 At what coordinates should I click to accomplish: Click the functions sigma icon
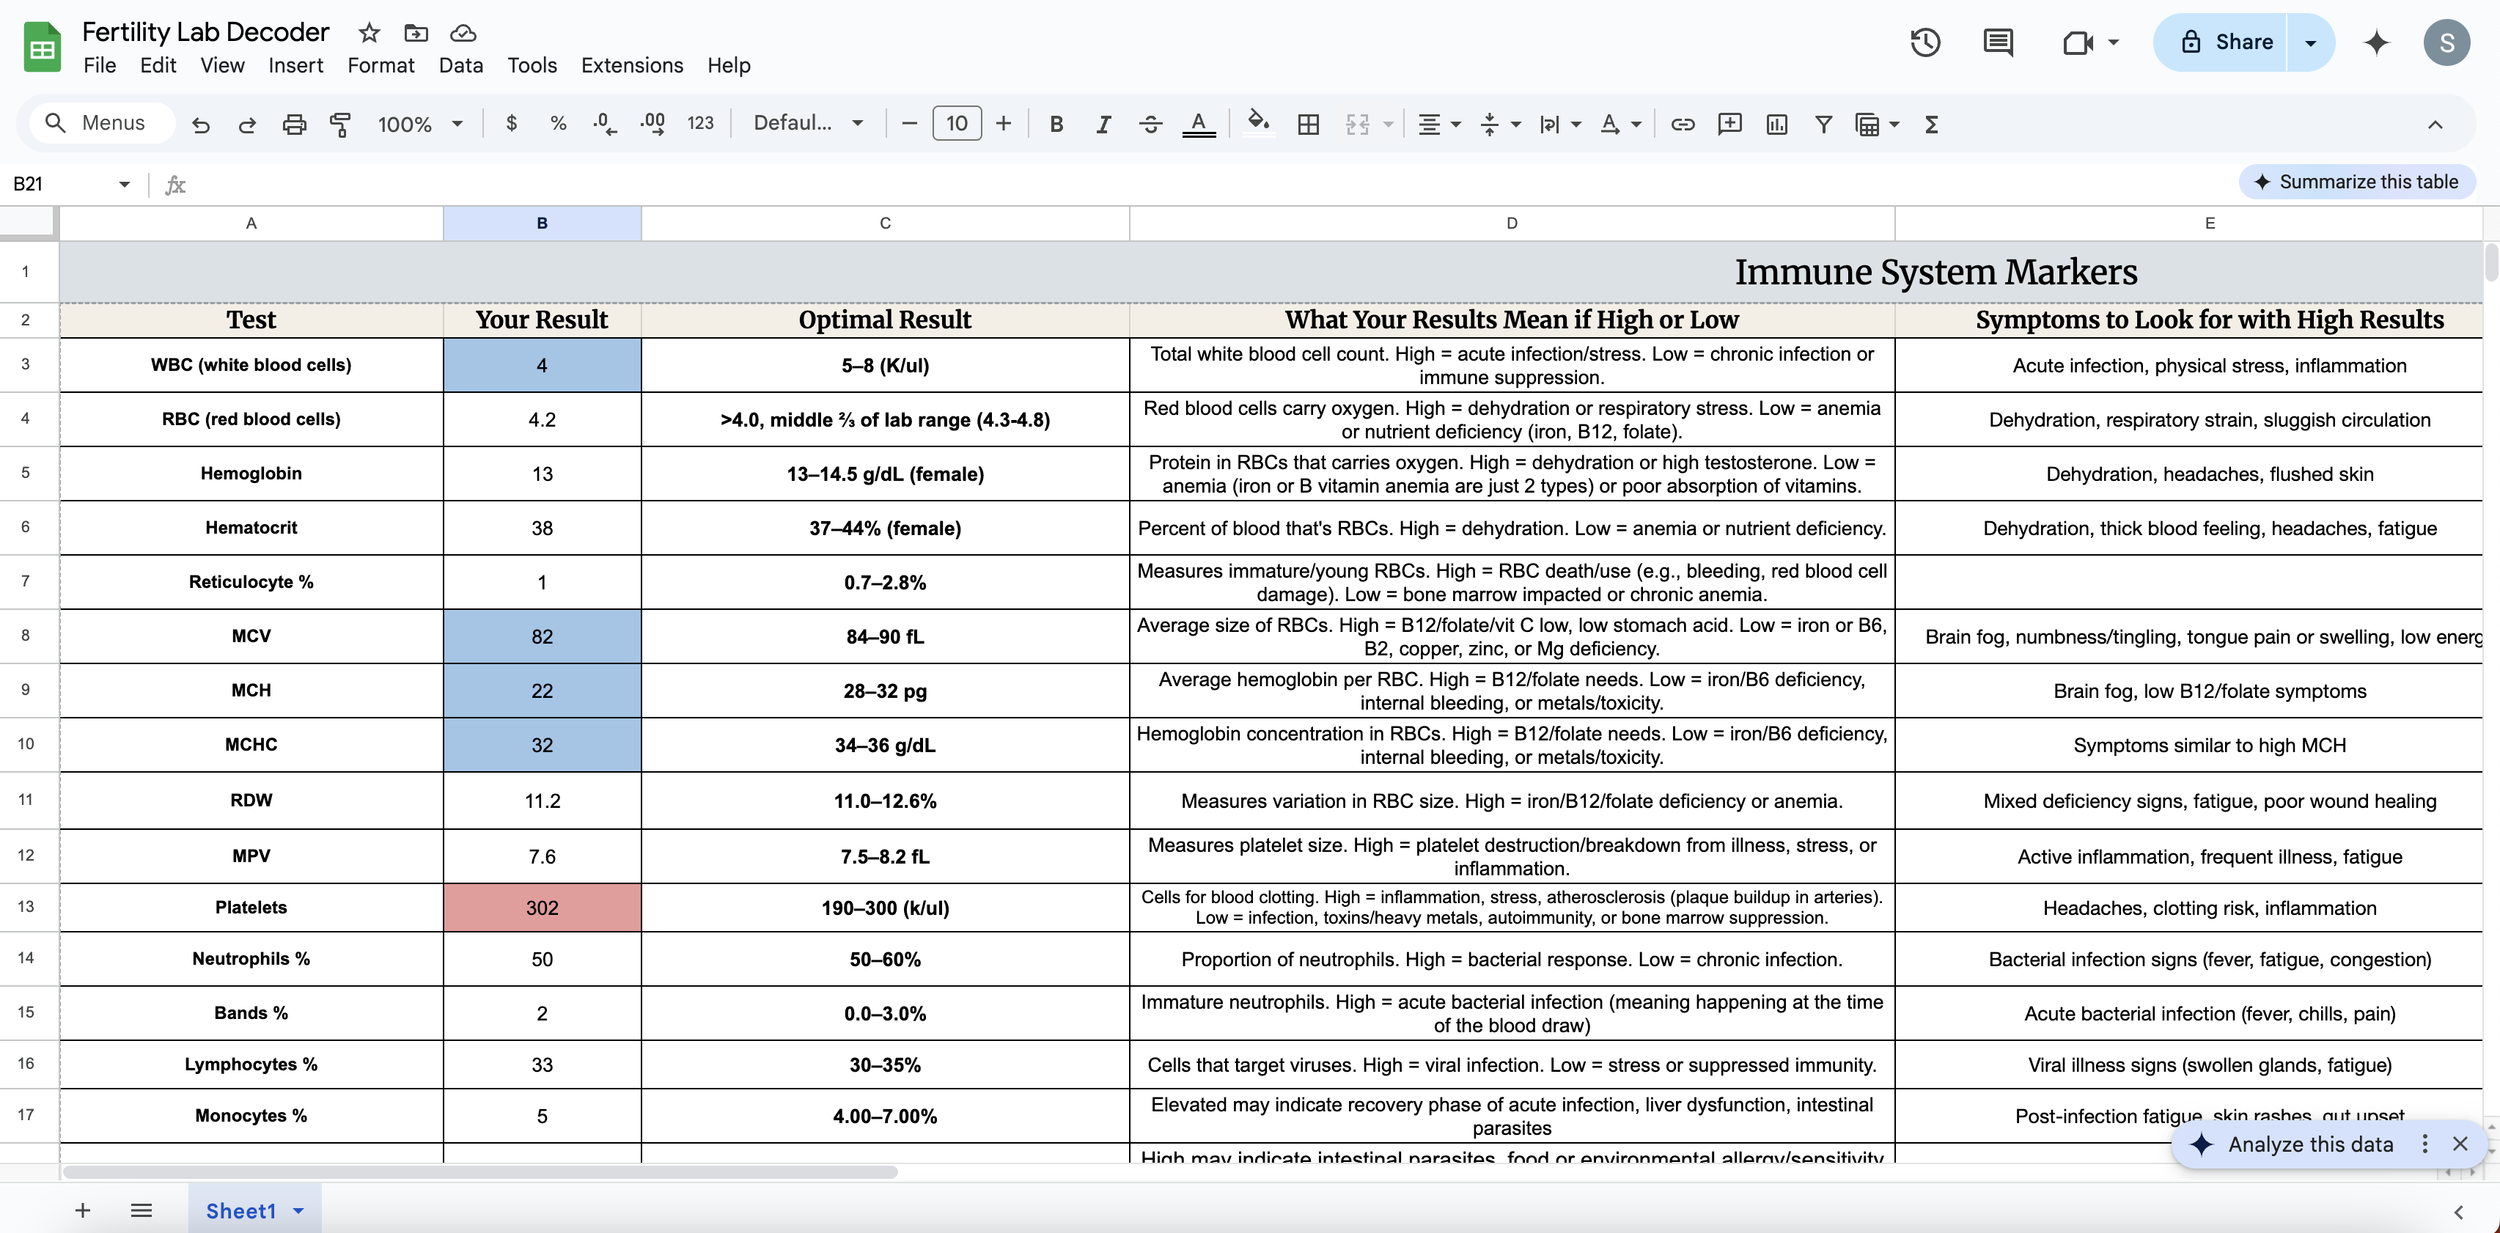tap(1931, 124)
